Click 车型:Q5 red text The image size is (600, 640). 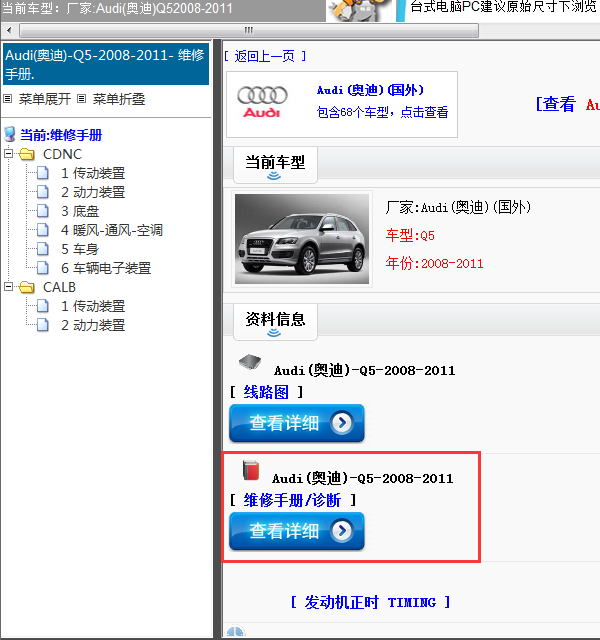pos(410,236)
